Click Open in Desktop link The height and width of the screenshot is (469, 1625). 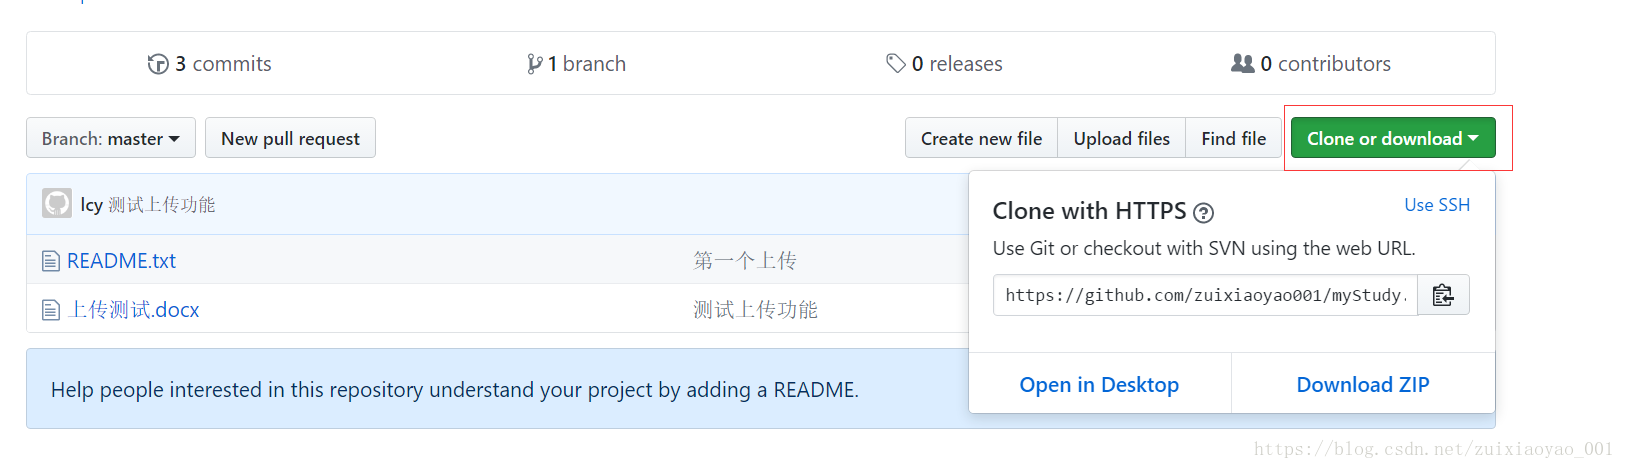tap(1099, 384)
